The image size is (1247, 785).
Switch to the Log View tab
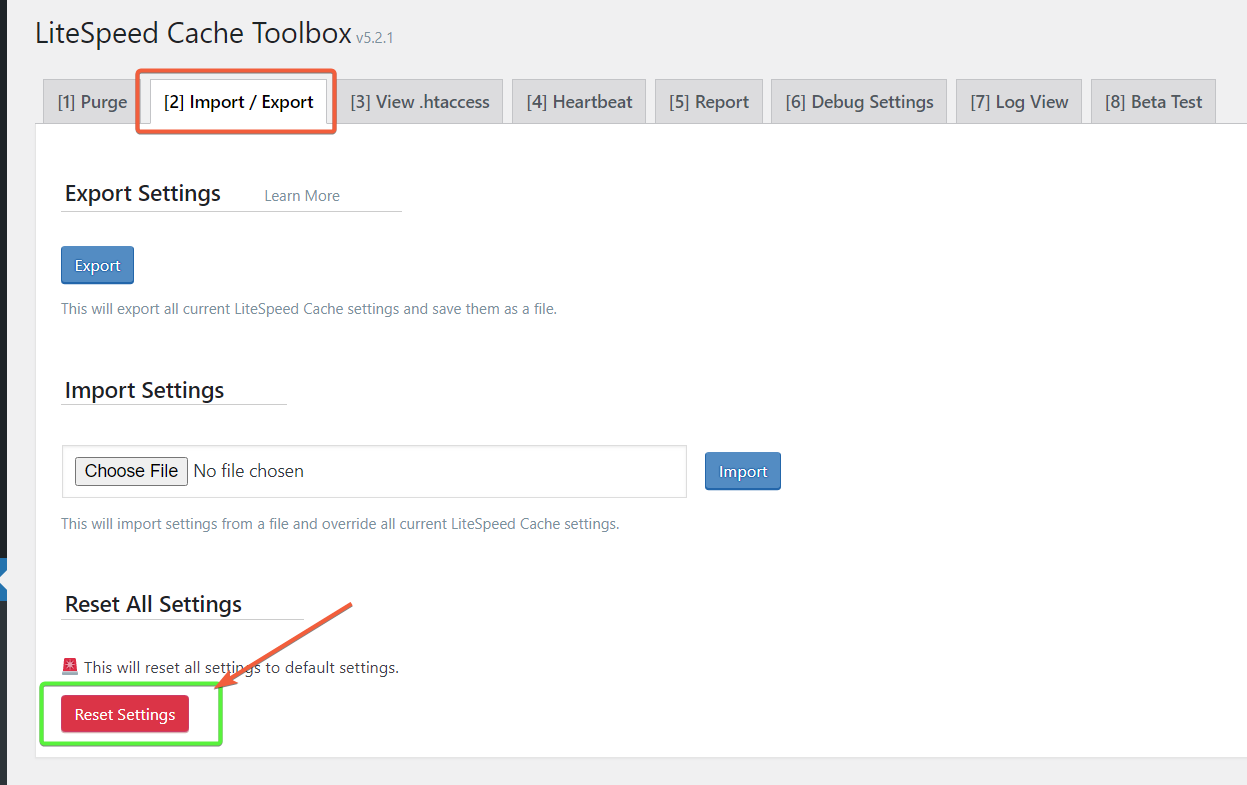tap(1019, 102)
